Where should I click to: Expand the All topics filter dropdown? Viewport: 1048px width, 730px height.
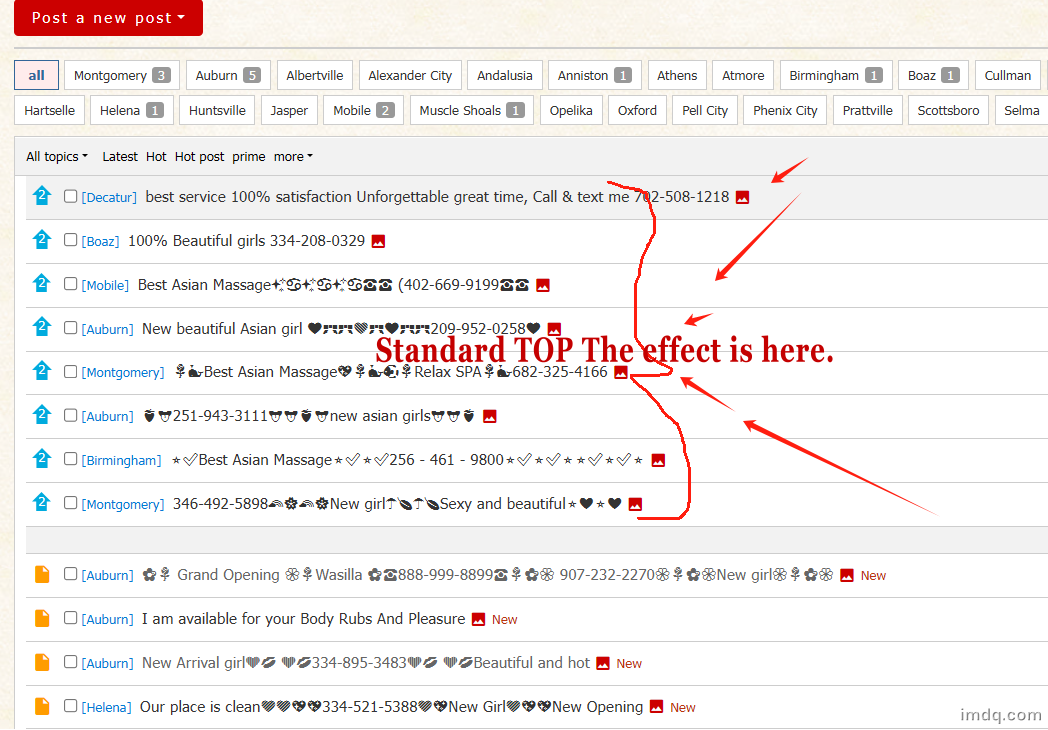pyautogui.click(x=57, y=156)
